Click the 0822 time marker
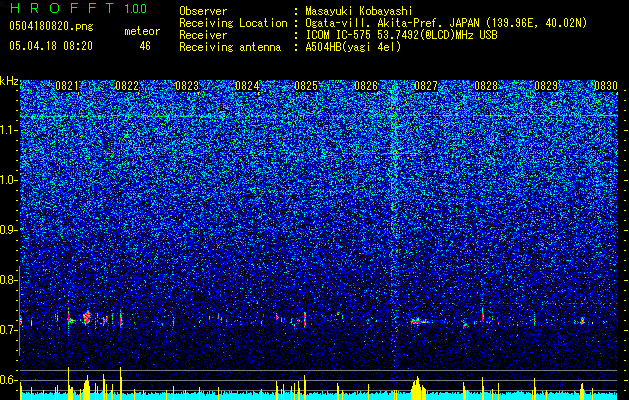Viewport: 629px width, 400px height. 127,86
